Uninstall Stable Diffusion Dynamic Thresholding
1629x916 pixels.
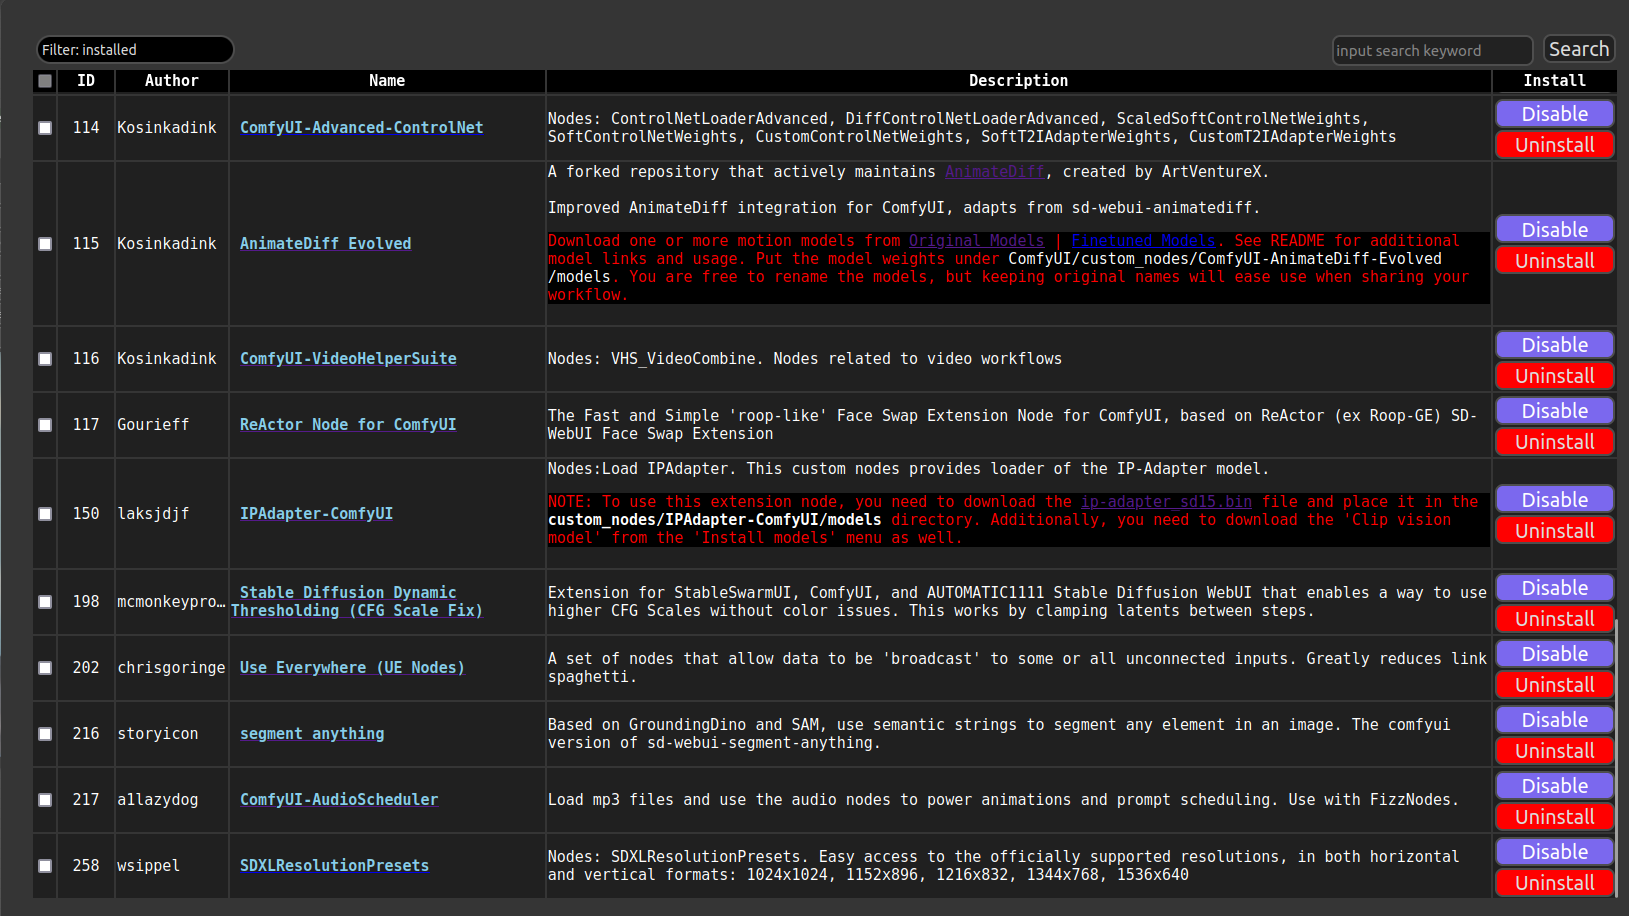1555,619
